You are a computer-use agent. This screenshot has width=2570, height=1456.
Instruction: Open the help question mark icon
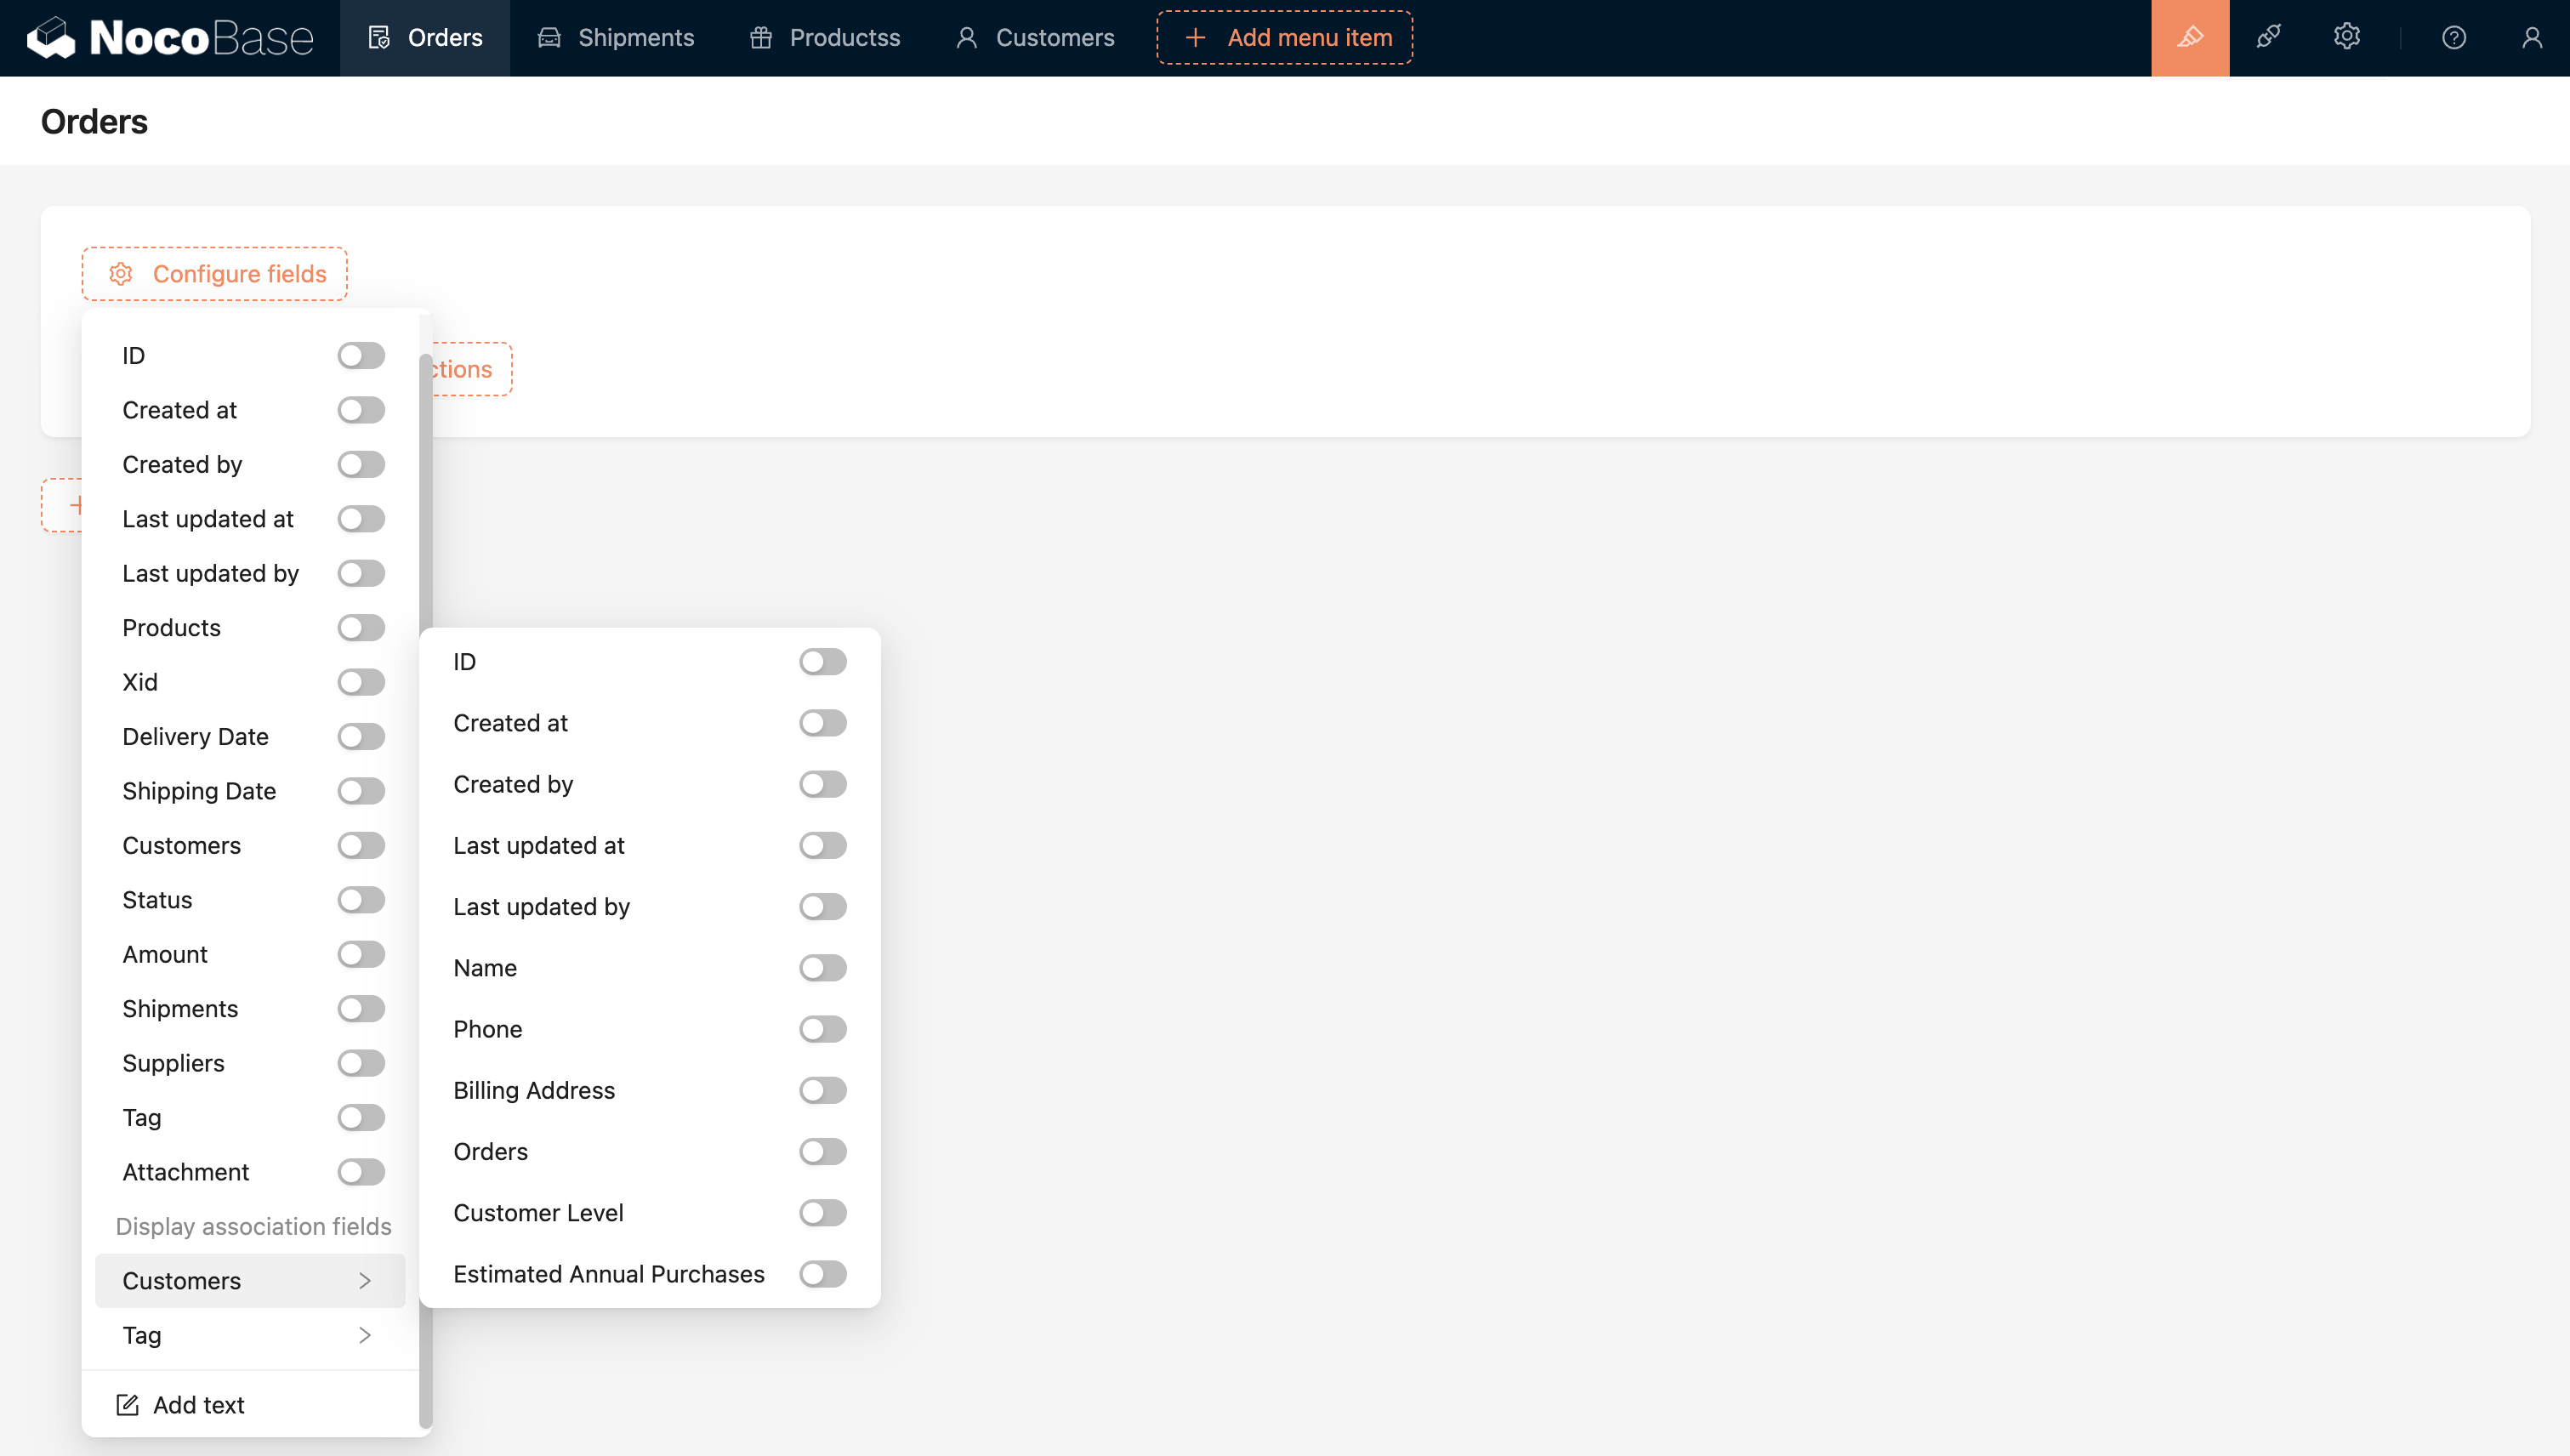click(2453, 38)
